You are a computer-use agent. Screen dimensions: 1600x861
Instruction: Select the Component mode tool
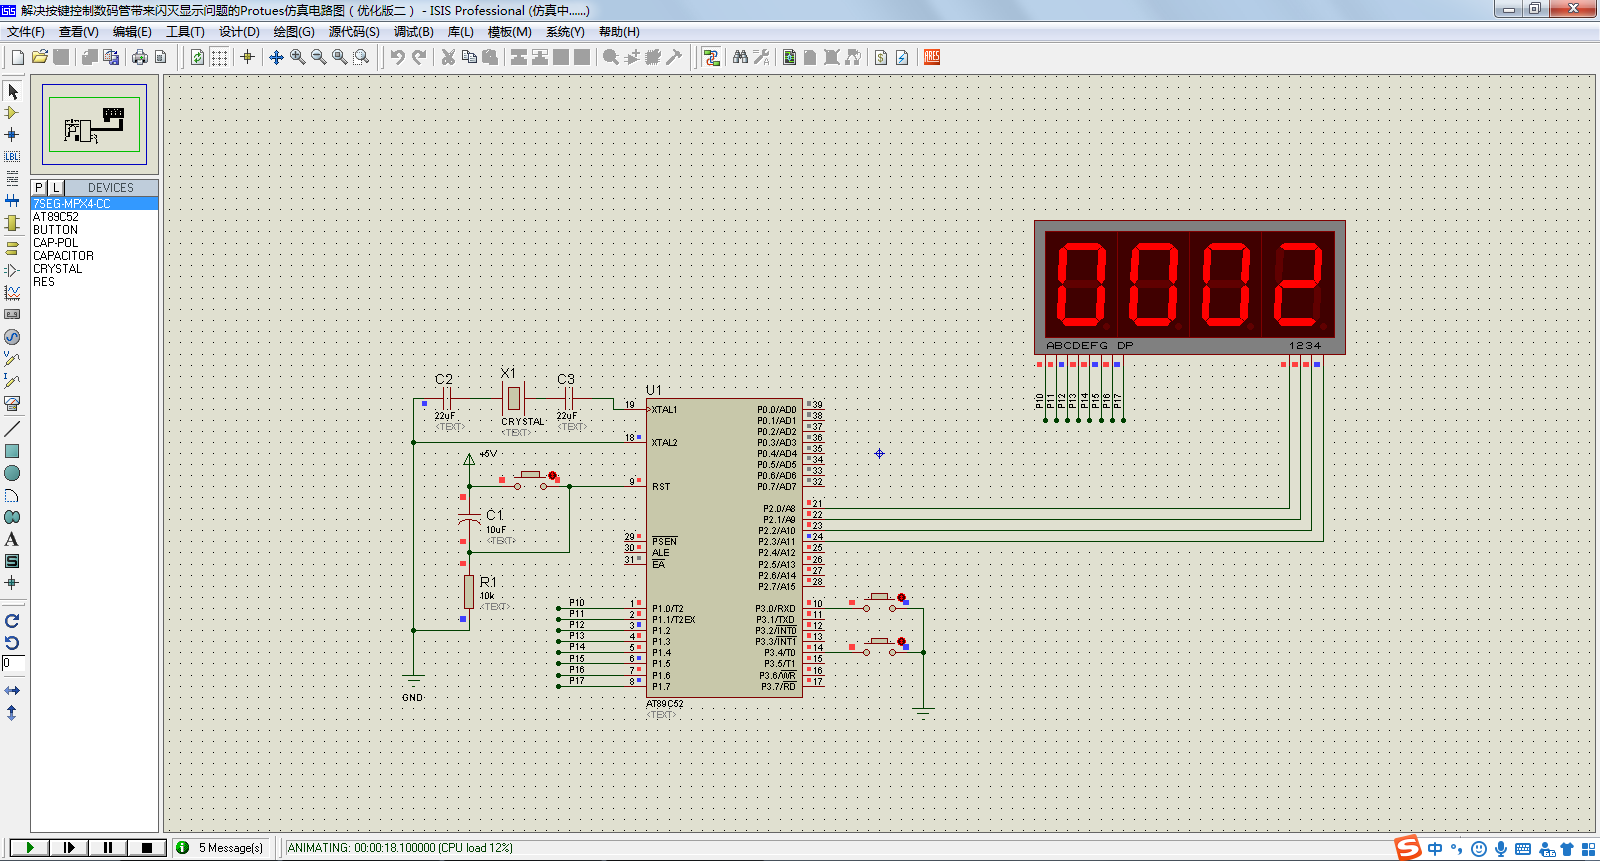pyautogui.click(x=12, y=113)
